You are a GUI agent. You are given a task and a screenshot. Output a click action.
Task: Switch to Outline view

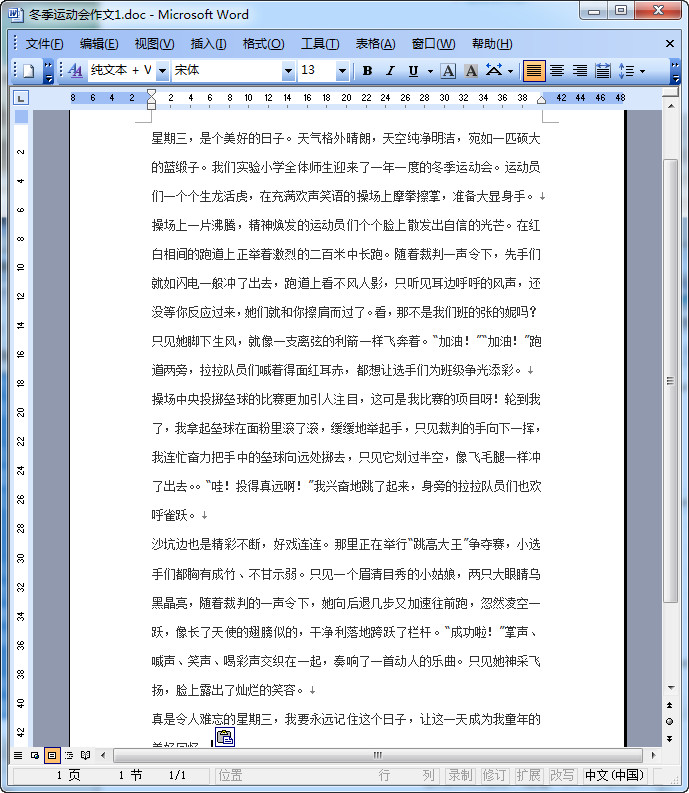[x=69, y=755]
